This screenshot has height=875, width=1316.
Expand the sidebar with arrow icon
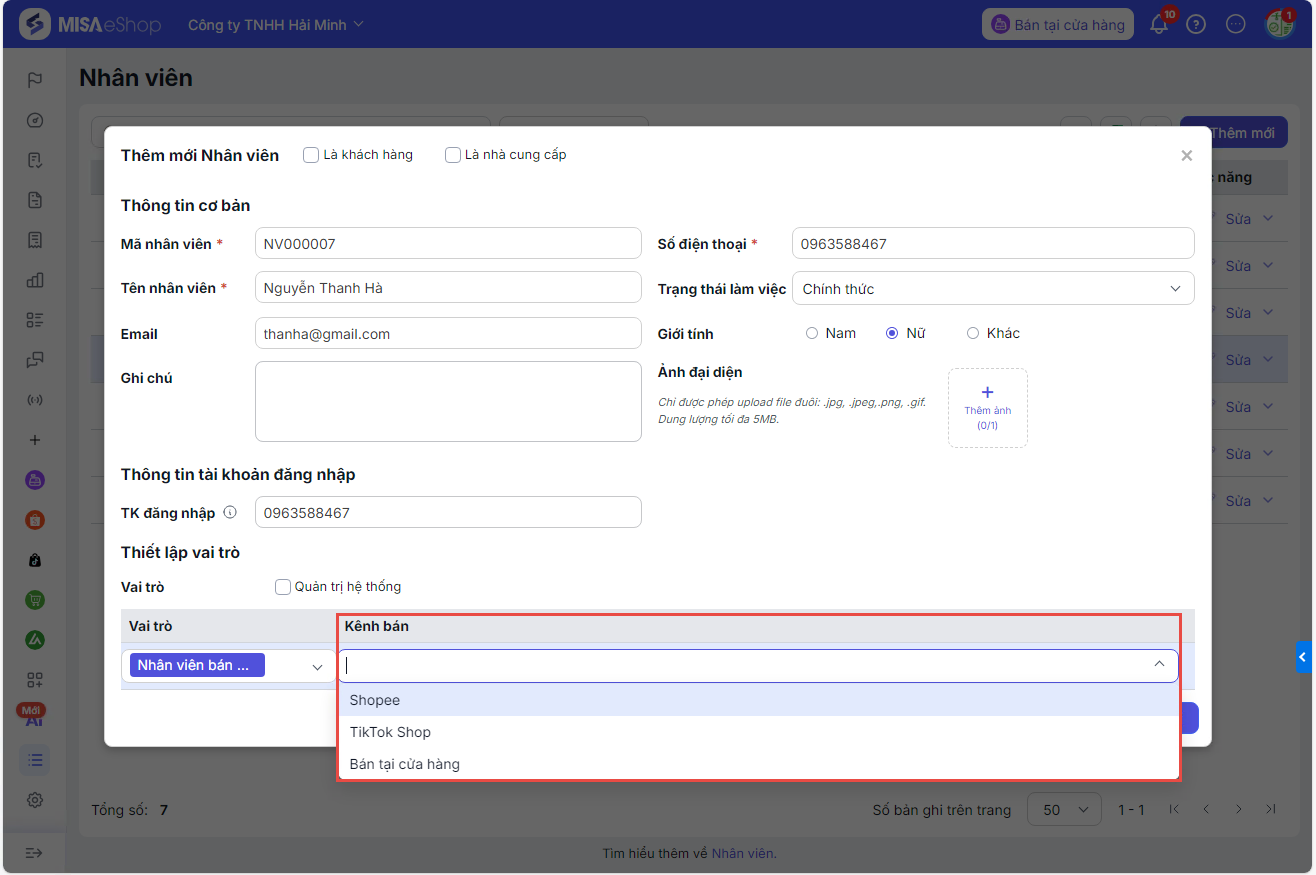click(35, 853)
